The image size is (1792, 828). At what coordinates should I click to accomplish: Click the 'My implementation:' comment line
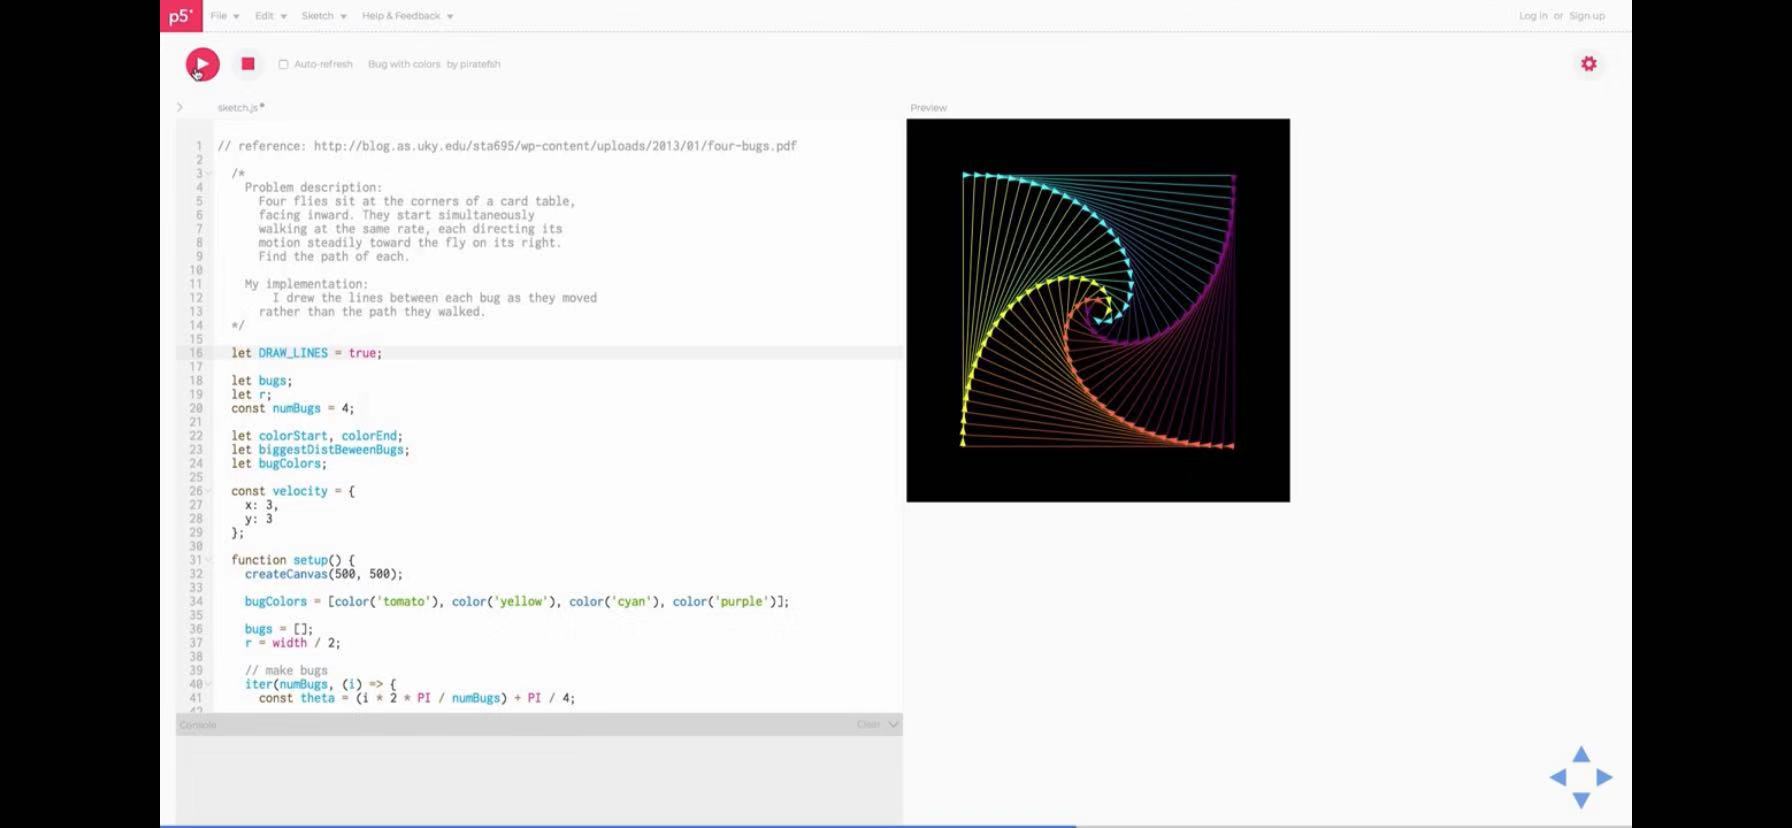tap(306, 284)
